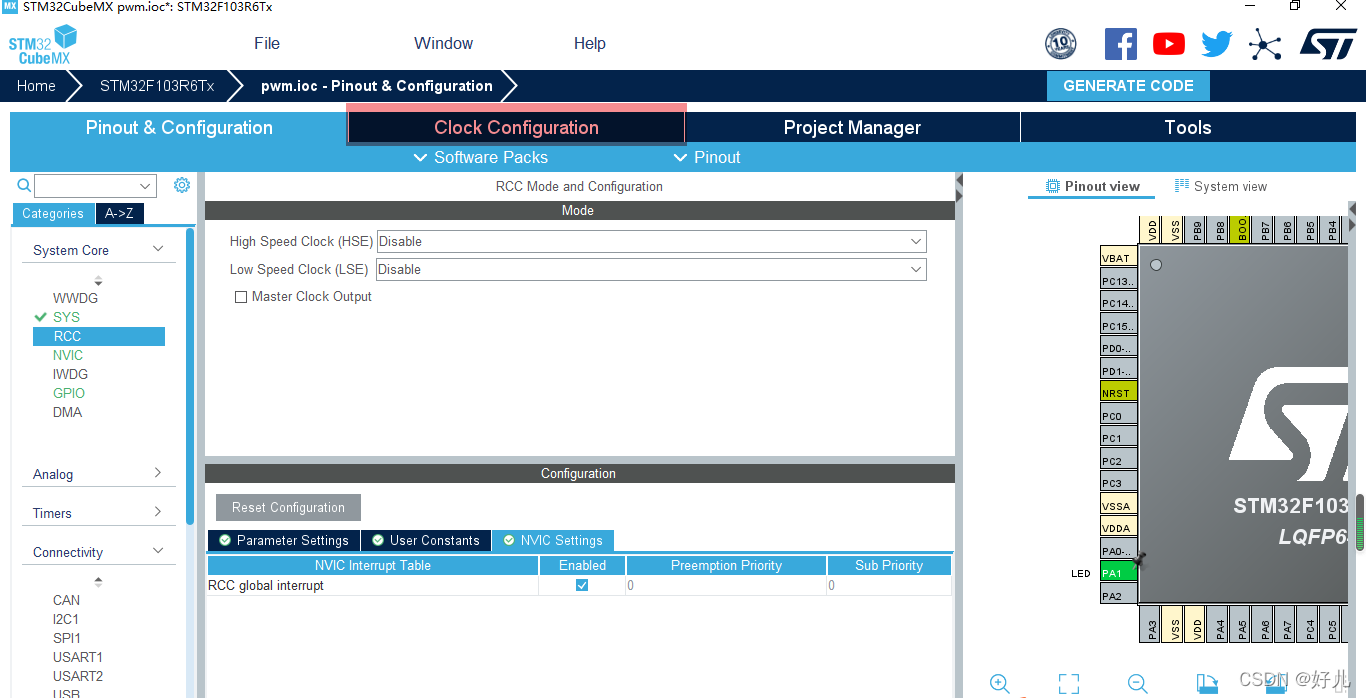Click the STM32CubeMX logo
The image size is (1366, 698).
click(43, 45)
